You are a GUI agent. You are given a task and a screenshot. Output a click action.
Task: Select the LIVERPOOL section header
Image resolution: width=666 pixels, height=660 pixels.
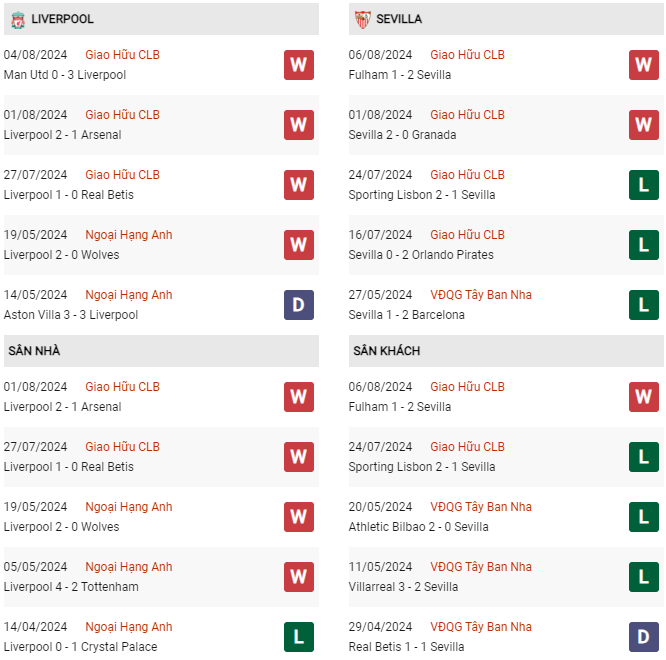63,19
